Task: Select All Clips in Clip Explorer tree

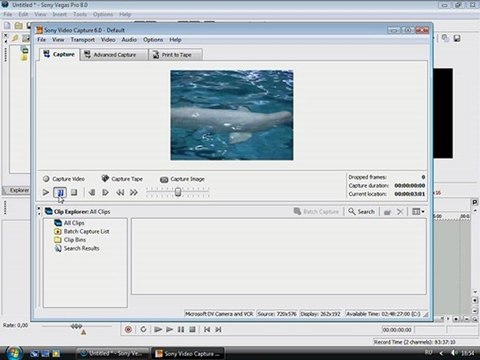Action: 69,223
